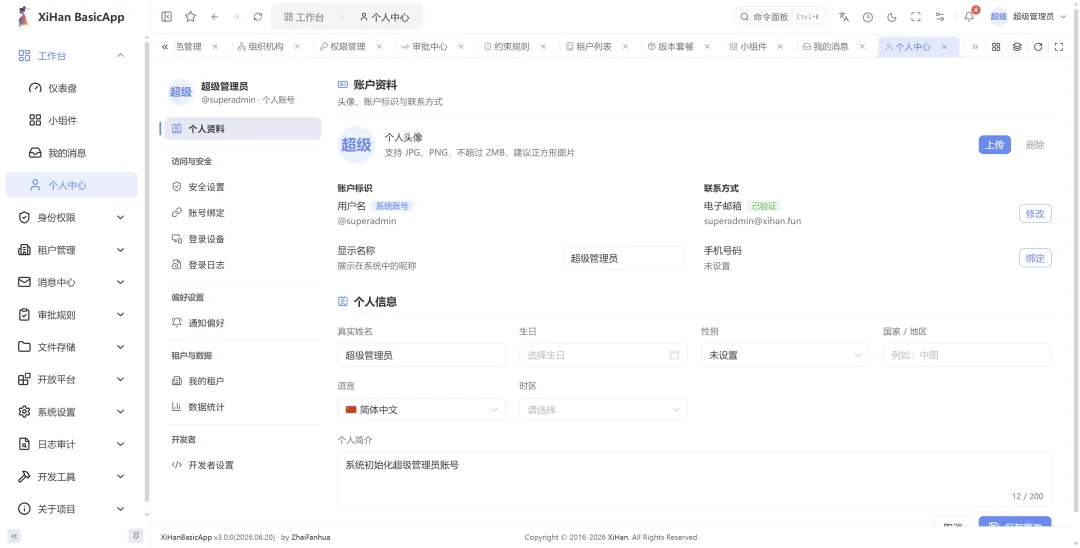
Task: Close the 我的消息 tab
Action: pyautogui.click(x=862, y=47)
